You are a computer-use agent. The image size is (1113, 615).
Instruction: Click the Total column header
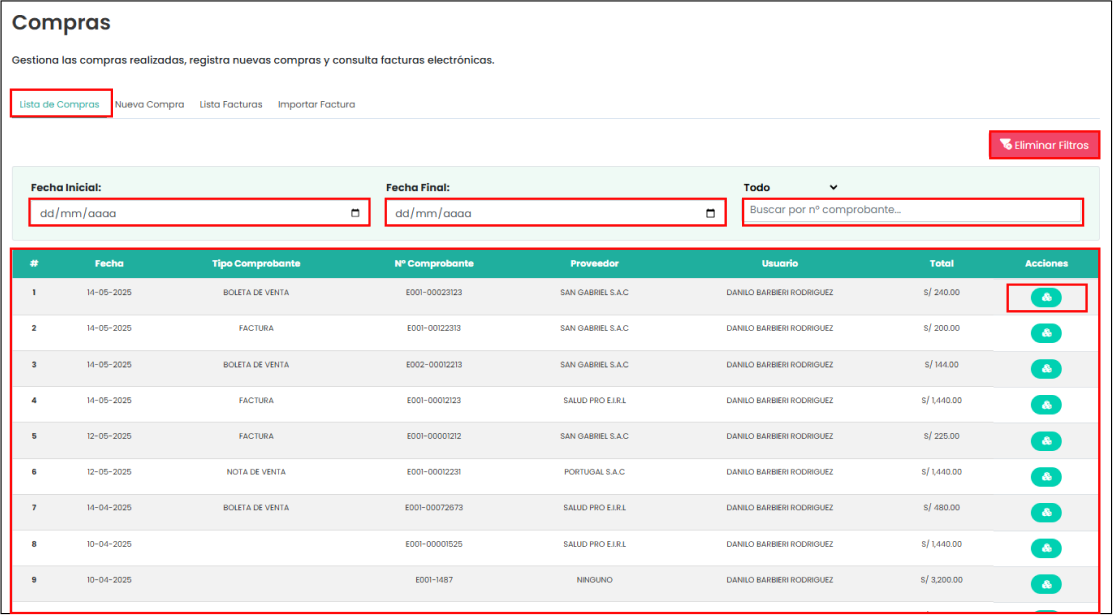click(x=941, y=264)
